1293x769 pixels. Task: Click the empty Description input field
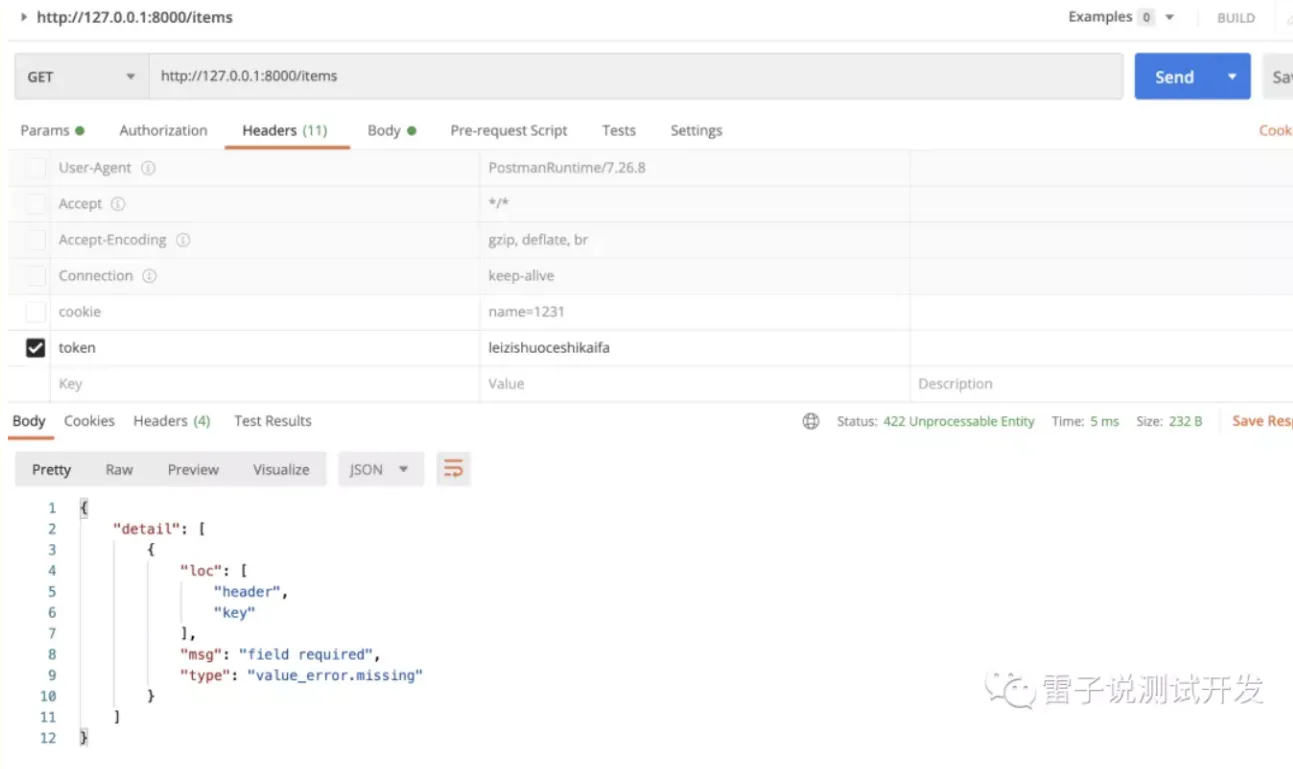(1101, 384)
